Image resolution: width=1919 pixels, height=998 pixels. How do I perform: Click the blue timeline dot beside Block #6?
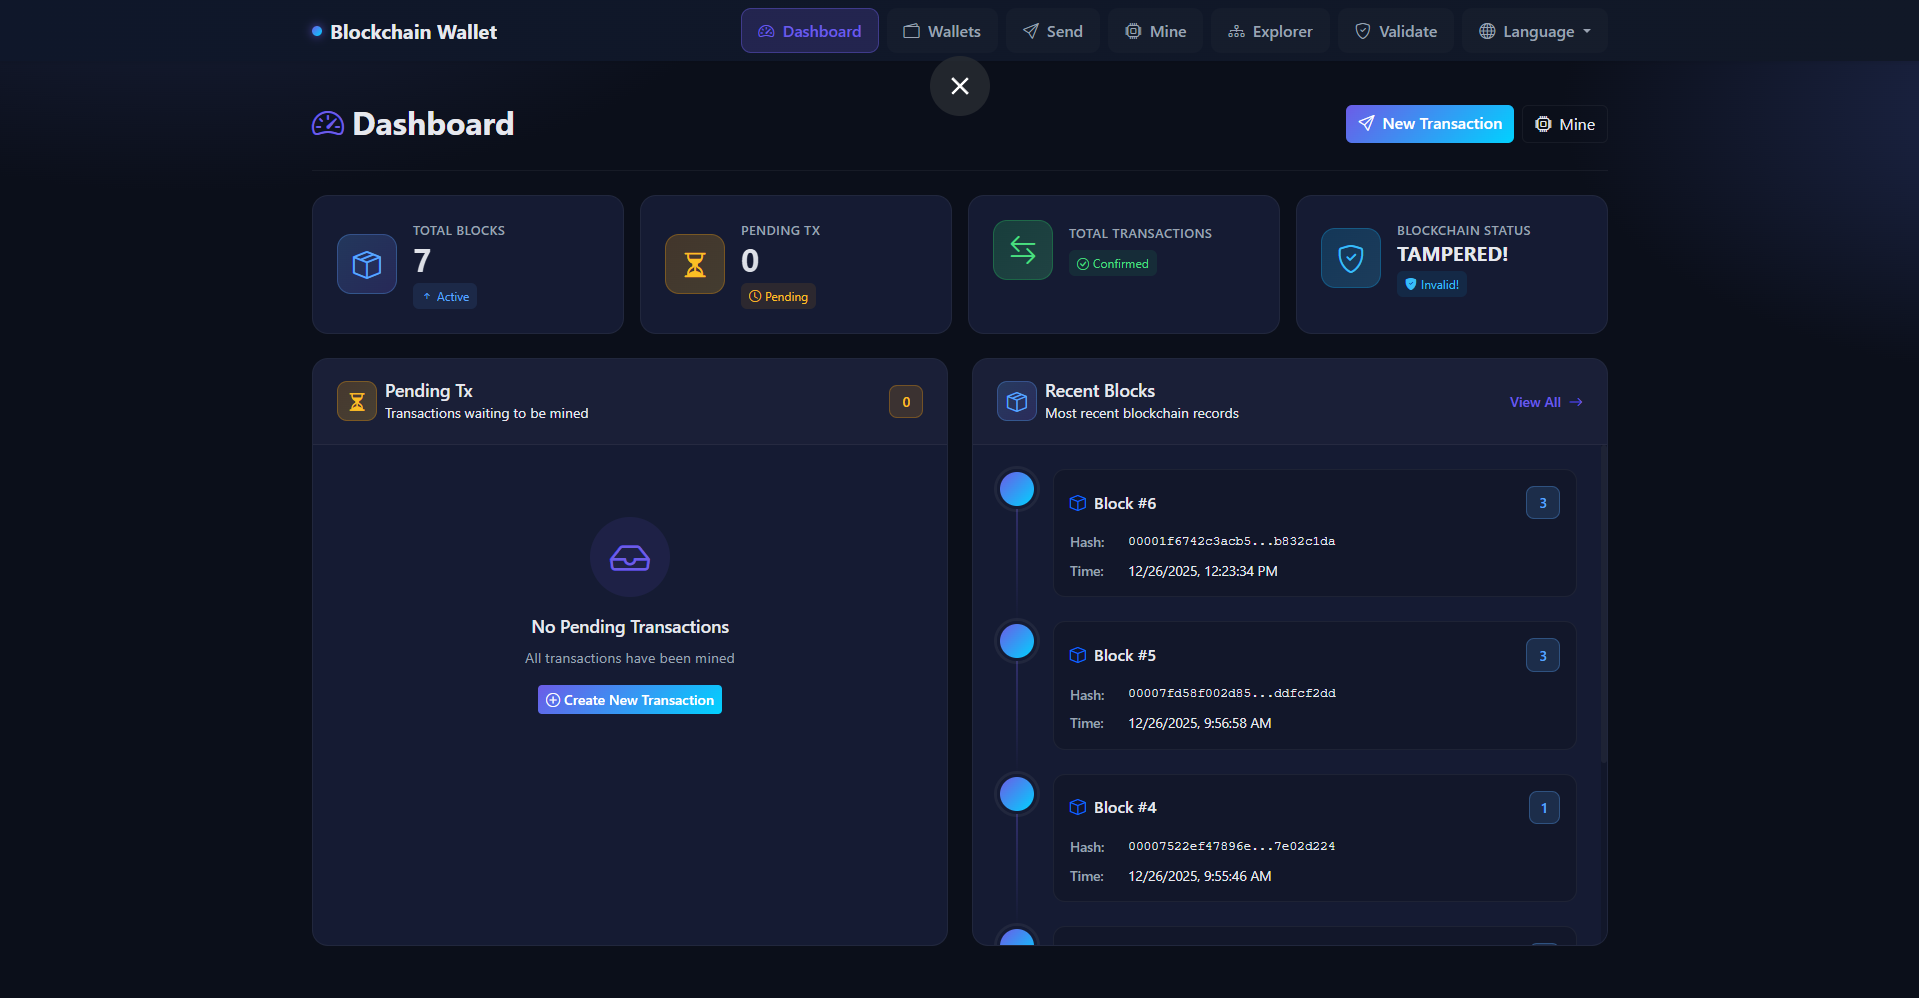[x=1016, y=489]
